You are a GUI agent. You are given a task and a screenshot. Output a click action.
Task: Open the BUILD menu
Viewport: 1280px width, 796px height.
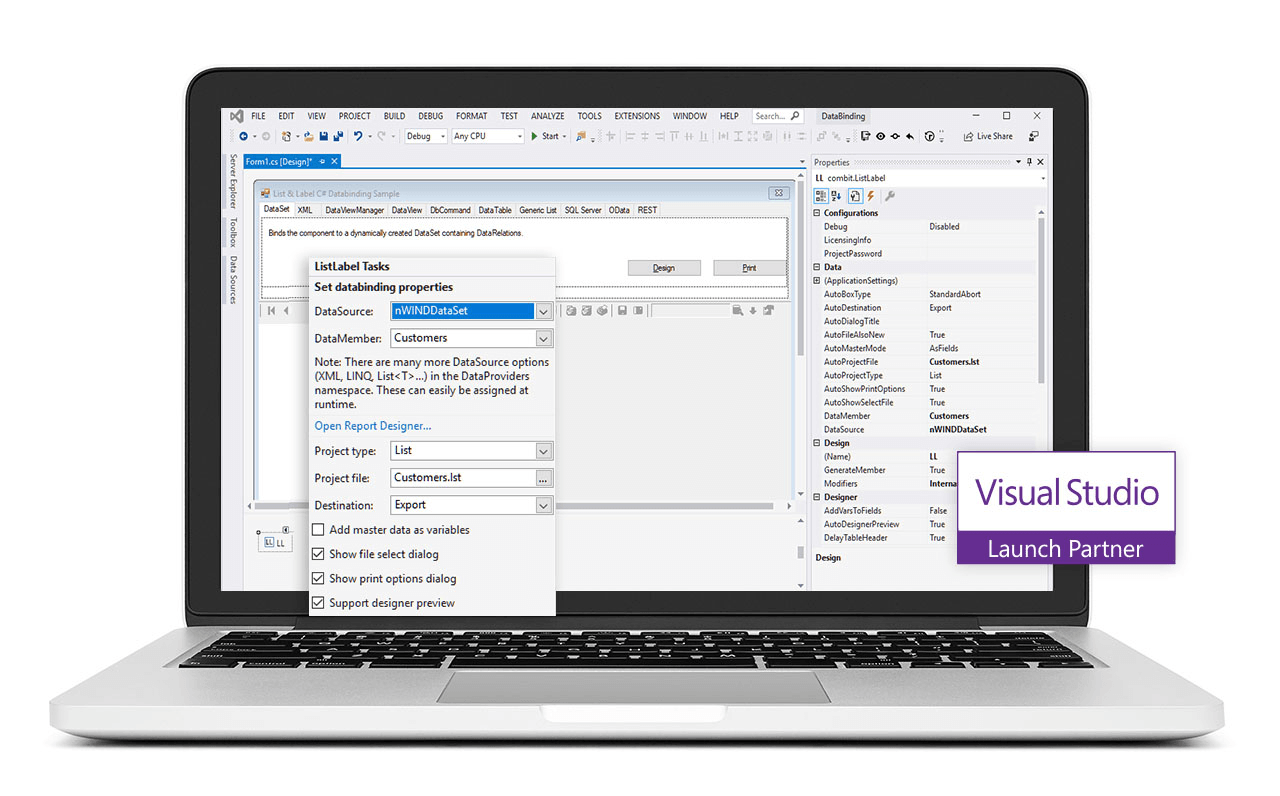pos(394,116)
